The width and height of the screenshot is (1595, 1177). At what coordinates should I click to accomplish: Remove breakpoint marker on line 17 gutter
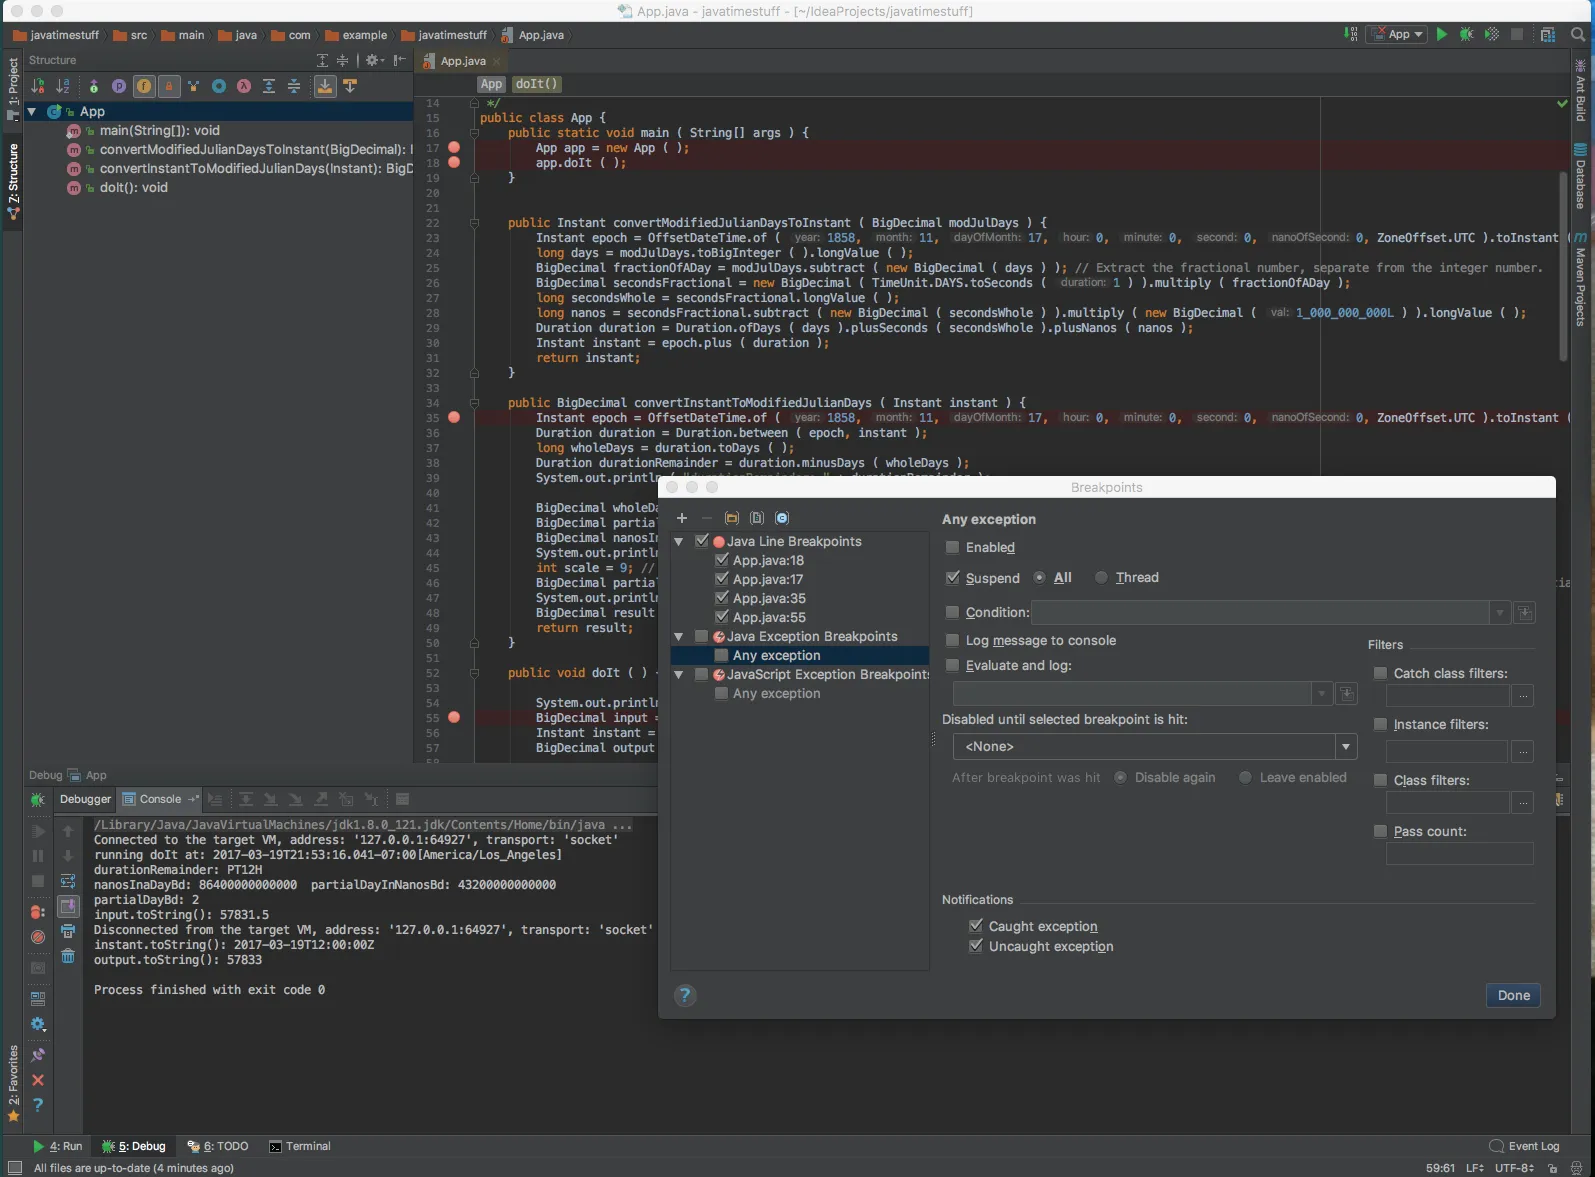point(454,147)
